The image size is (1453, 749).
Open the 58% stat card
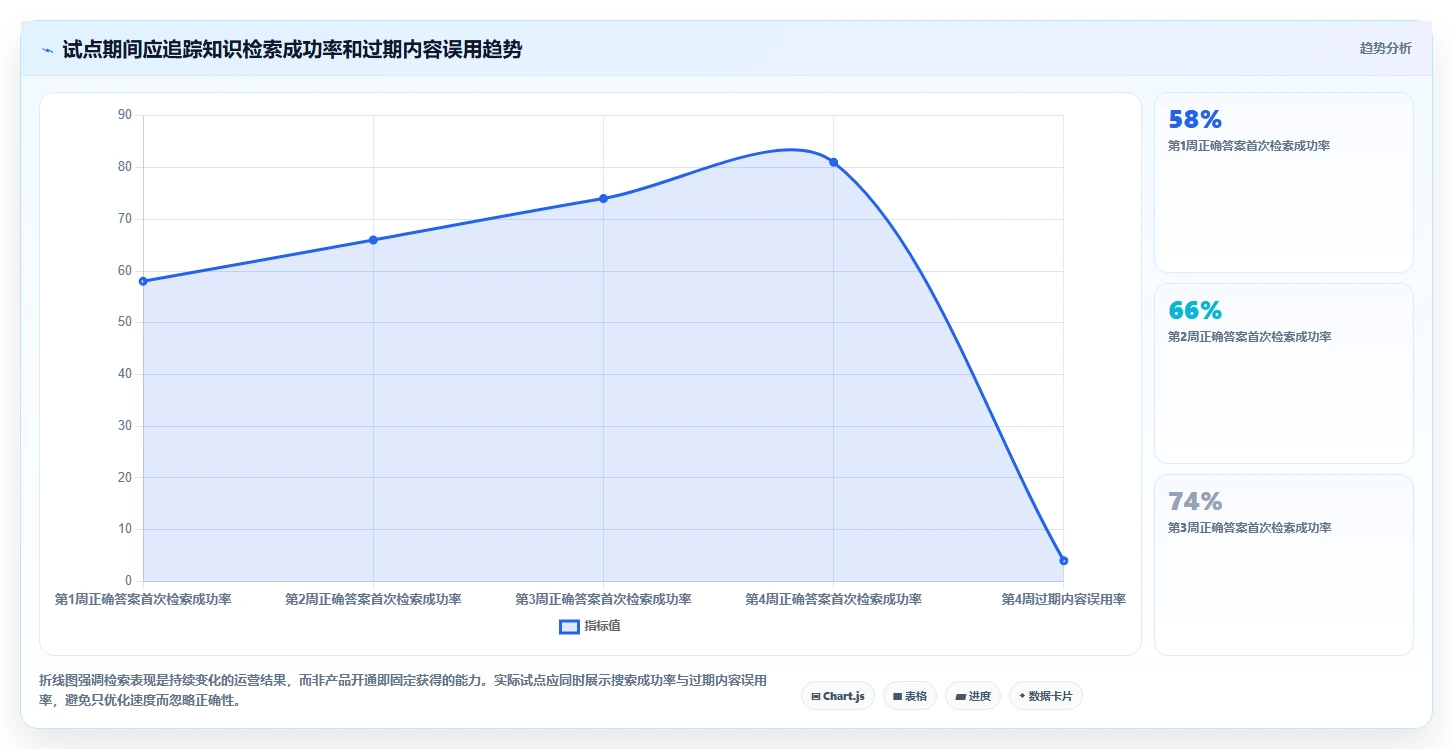(1284, 182)
